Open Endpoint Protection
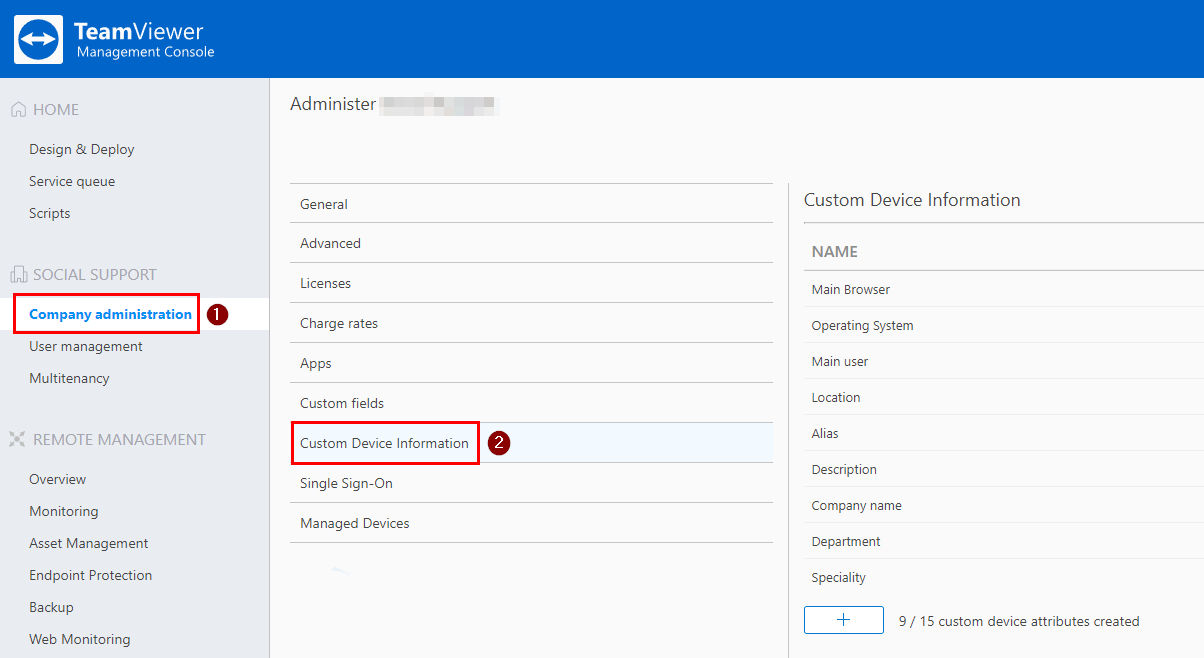Screen dimensions: 1204x658 tap(91, 575)
